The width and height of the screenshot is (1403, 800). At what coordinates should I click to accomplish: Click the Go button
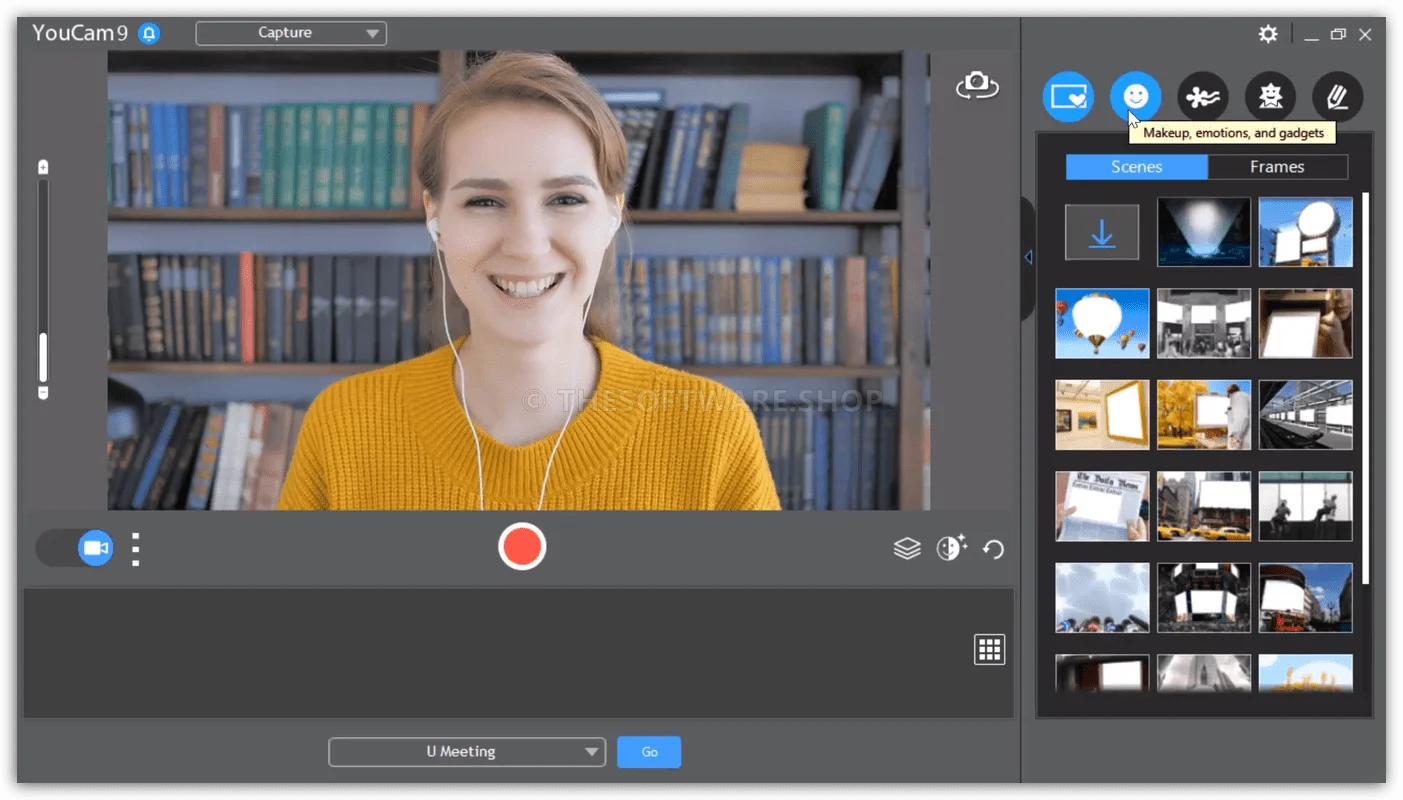(649, 752)
